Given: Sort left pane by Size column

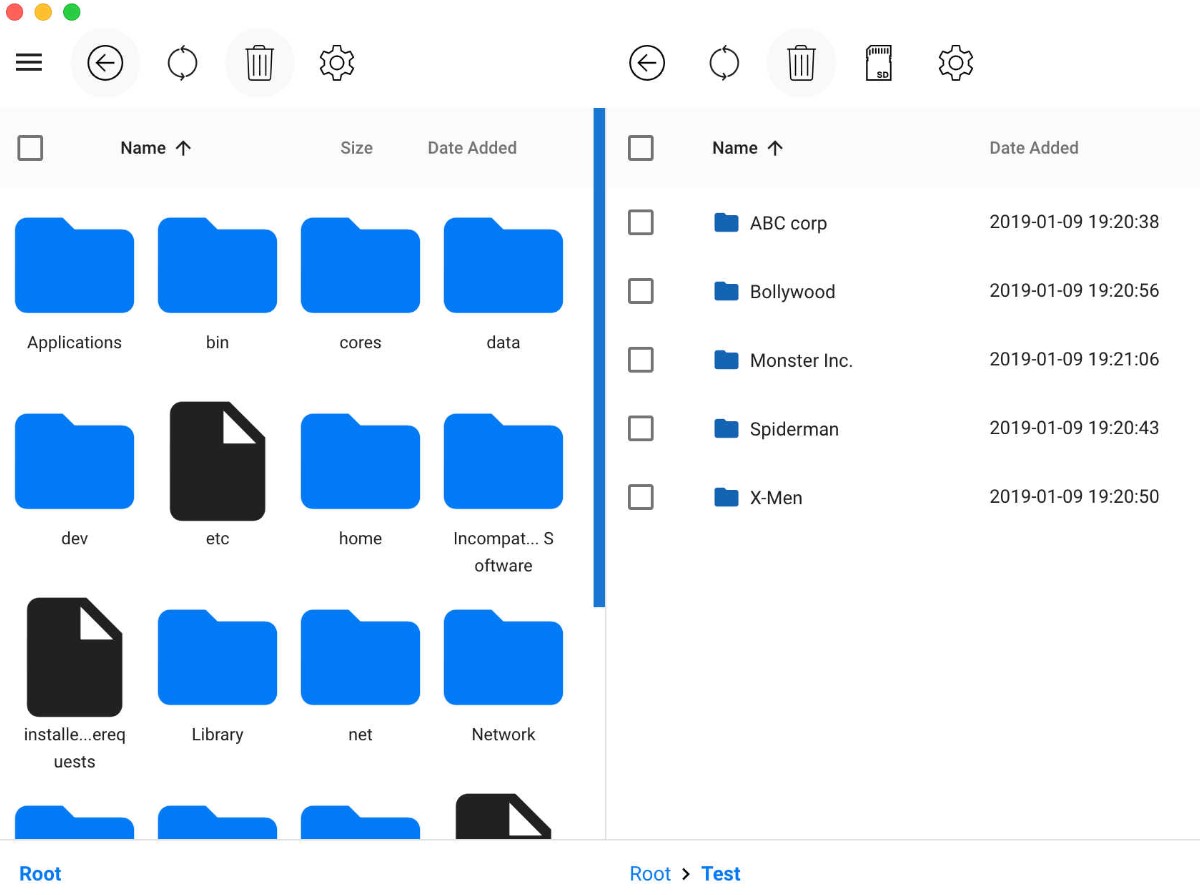Looking at the screenshot, I should click(x=356, y=147).
